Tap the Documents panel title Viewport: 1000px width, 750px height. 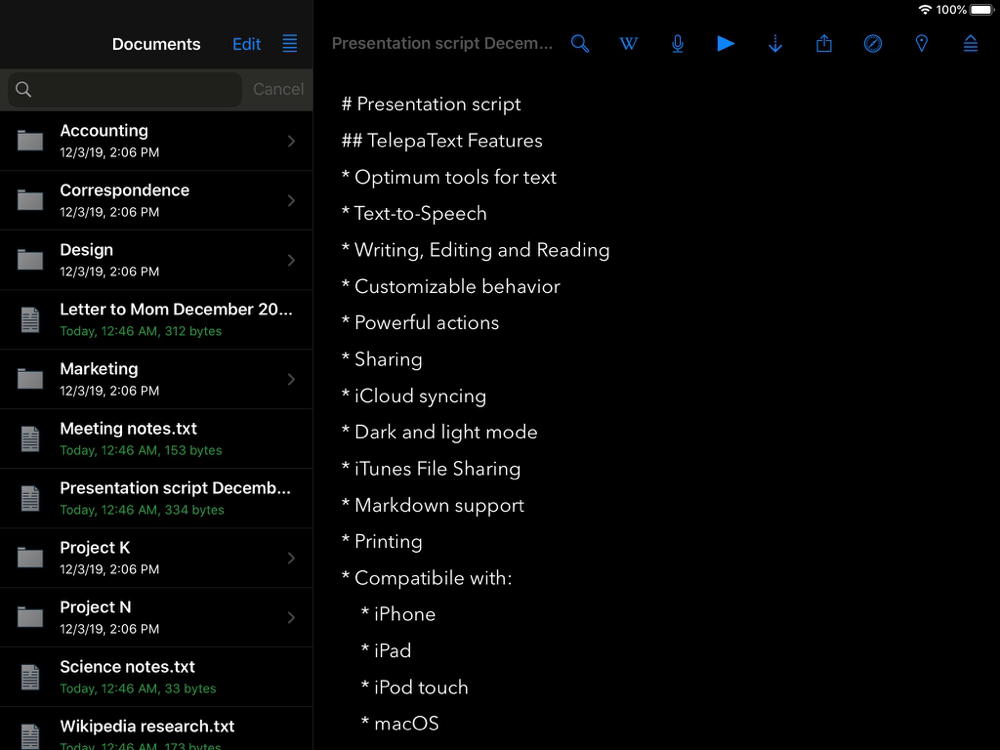pyautogui.click(x=156, y=44)
